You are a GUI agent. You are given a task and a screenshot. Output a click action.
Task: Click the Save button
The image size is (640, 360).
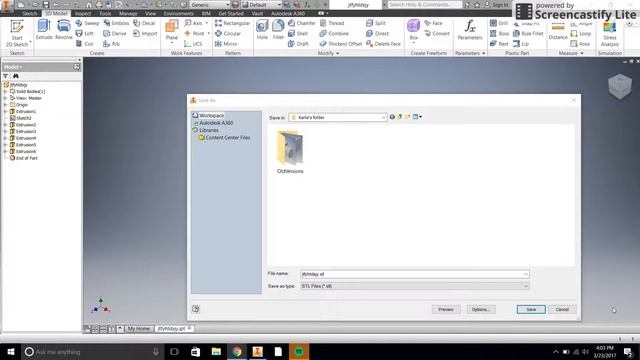tap(531, 309)
